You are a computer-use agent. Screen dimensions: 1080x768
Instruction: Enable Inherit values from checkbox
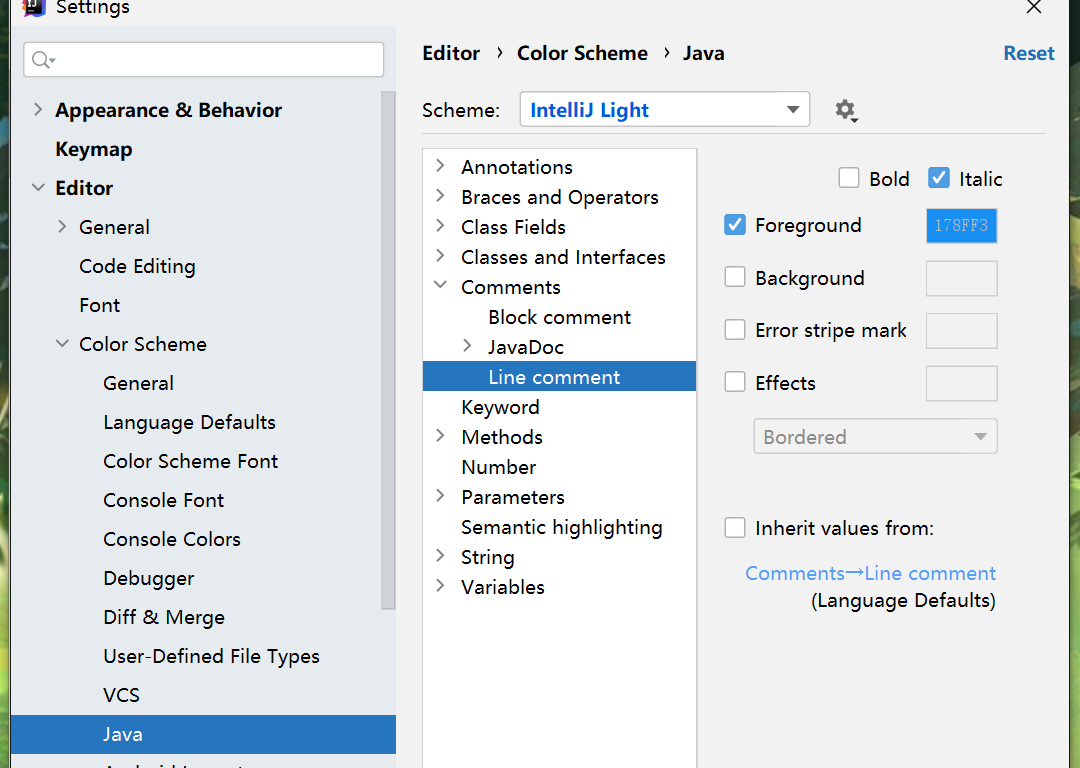(x=735, y=528)
